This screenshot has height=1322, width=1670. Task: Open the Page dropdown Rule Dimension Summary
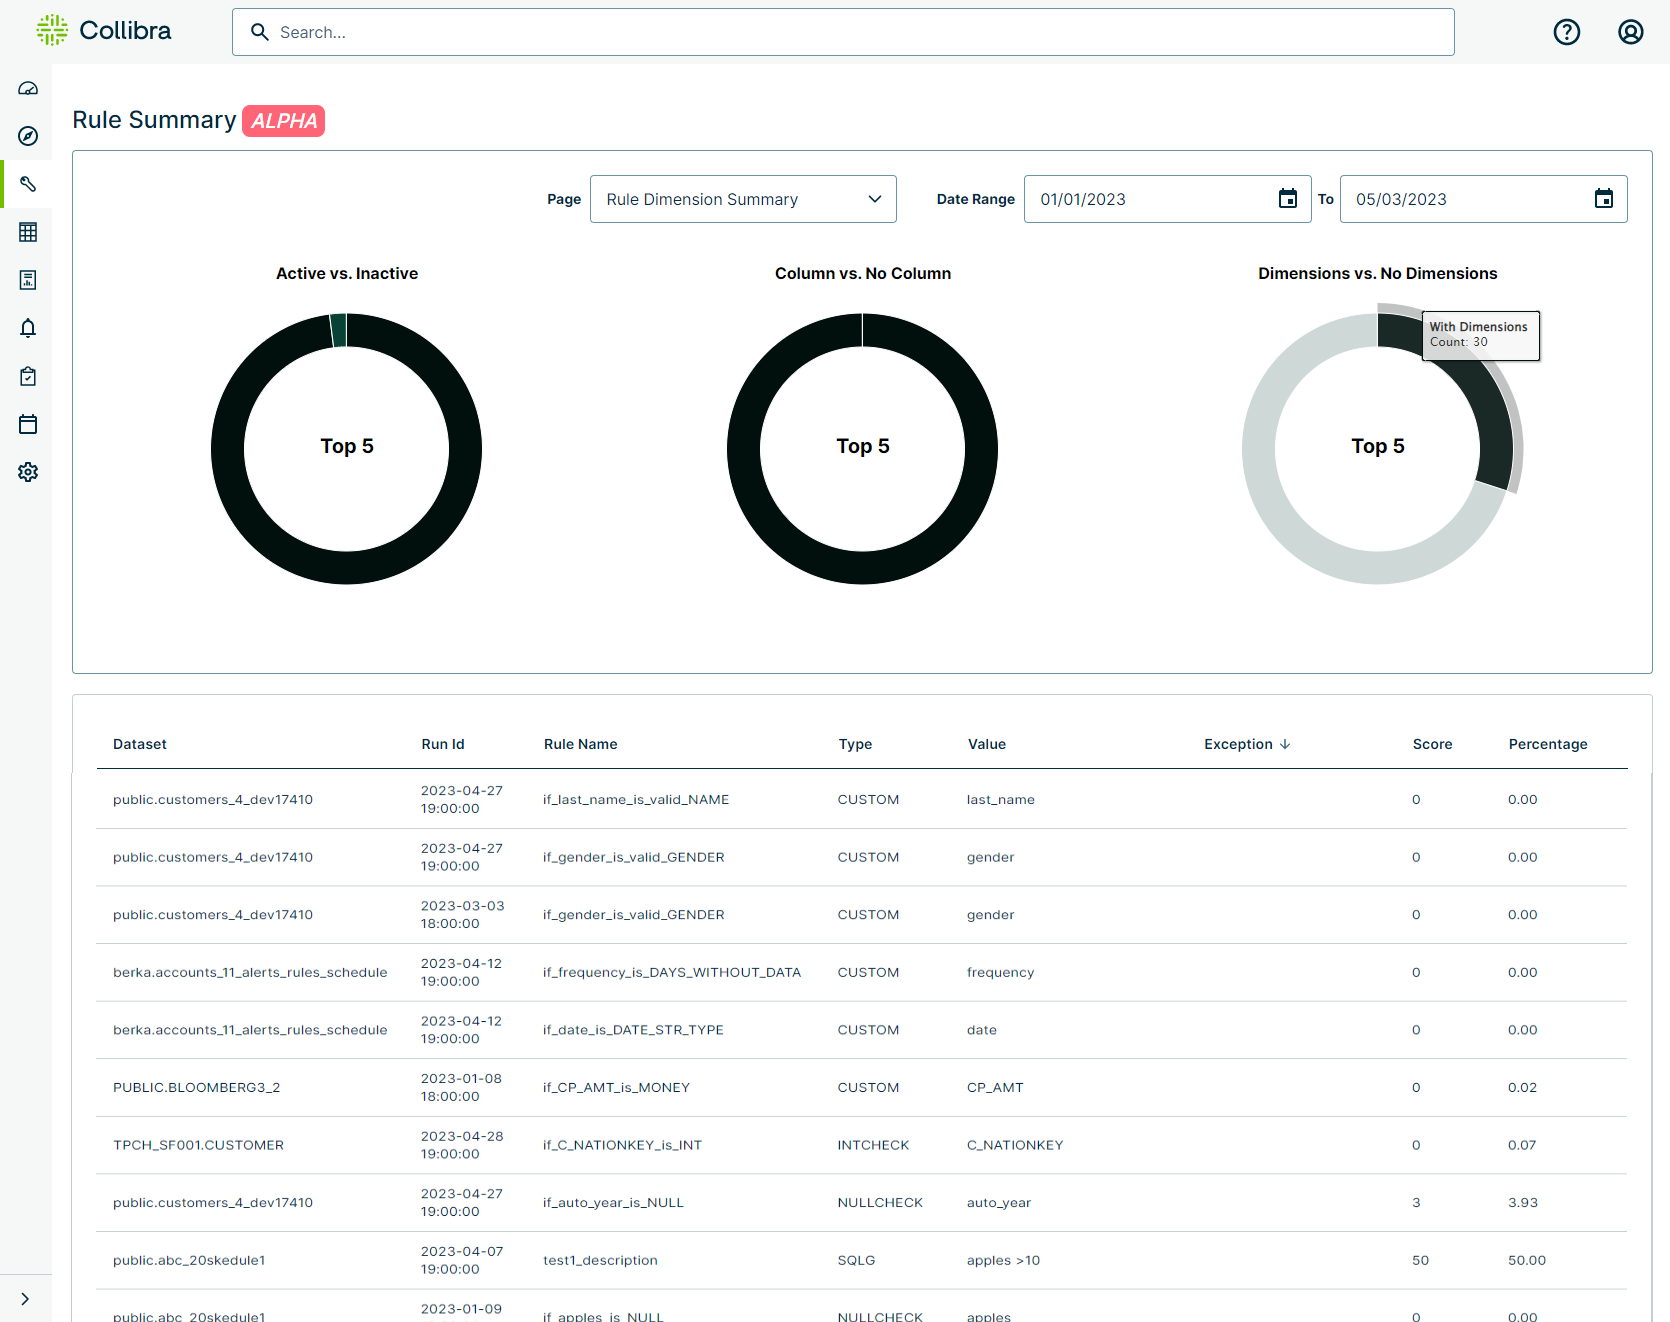(743, 199)
